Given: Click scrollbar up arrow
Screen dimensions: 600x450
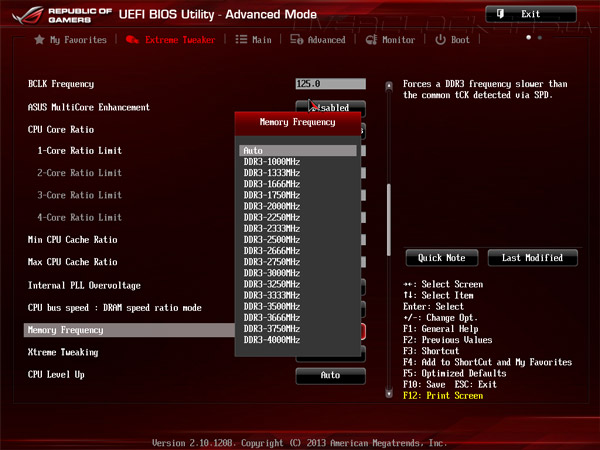Looking at the screenshot, I should click(389, 86).
